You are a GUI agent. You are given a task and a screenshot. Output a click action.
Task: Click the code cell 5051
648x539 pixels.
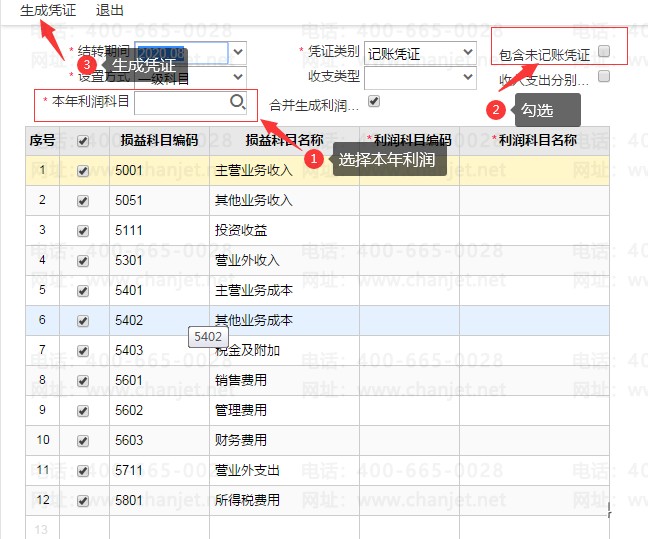[160, 200]
